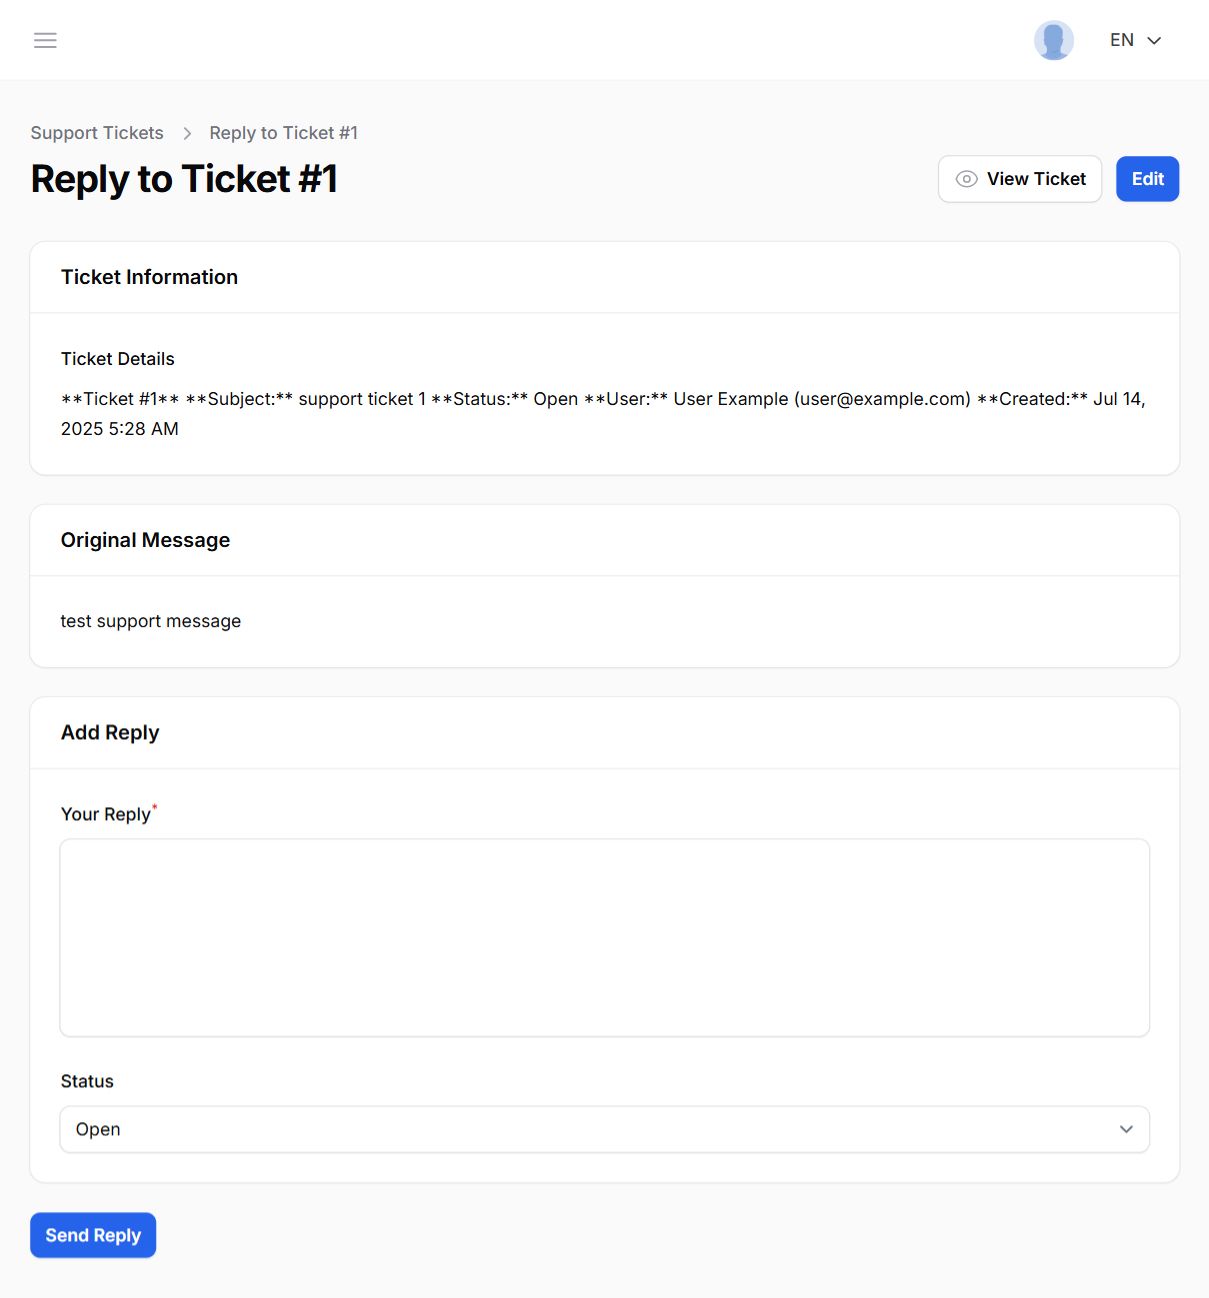Go to Support Tickets breadcrumb
The width and height of the screenshot is (1209, 1298).
(x=97, y=133)
